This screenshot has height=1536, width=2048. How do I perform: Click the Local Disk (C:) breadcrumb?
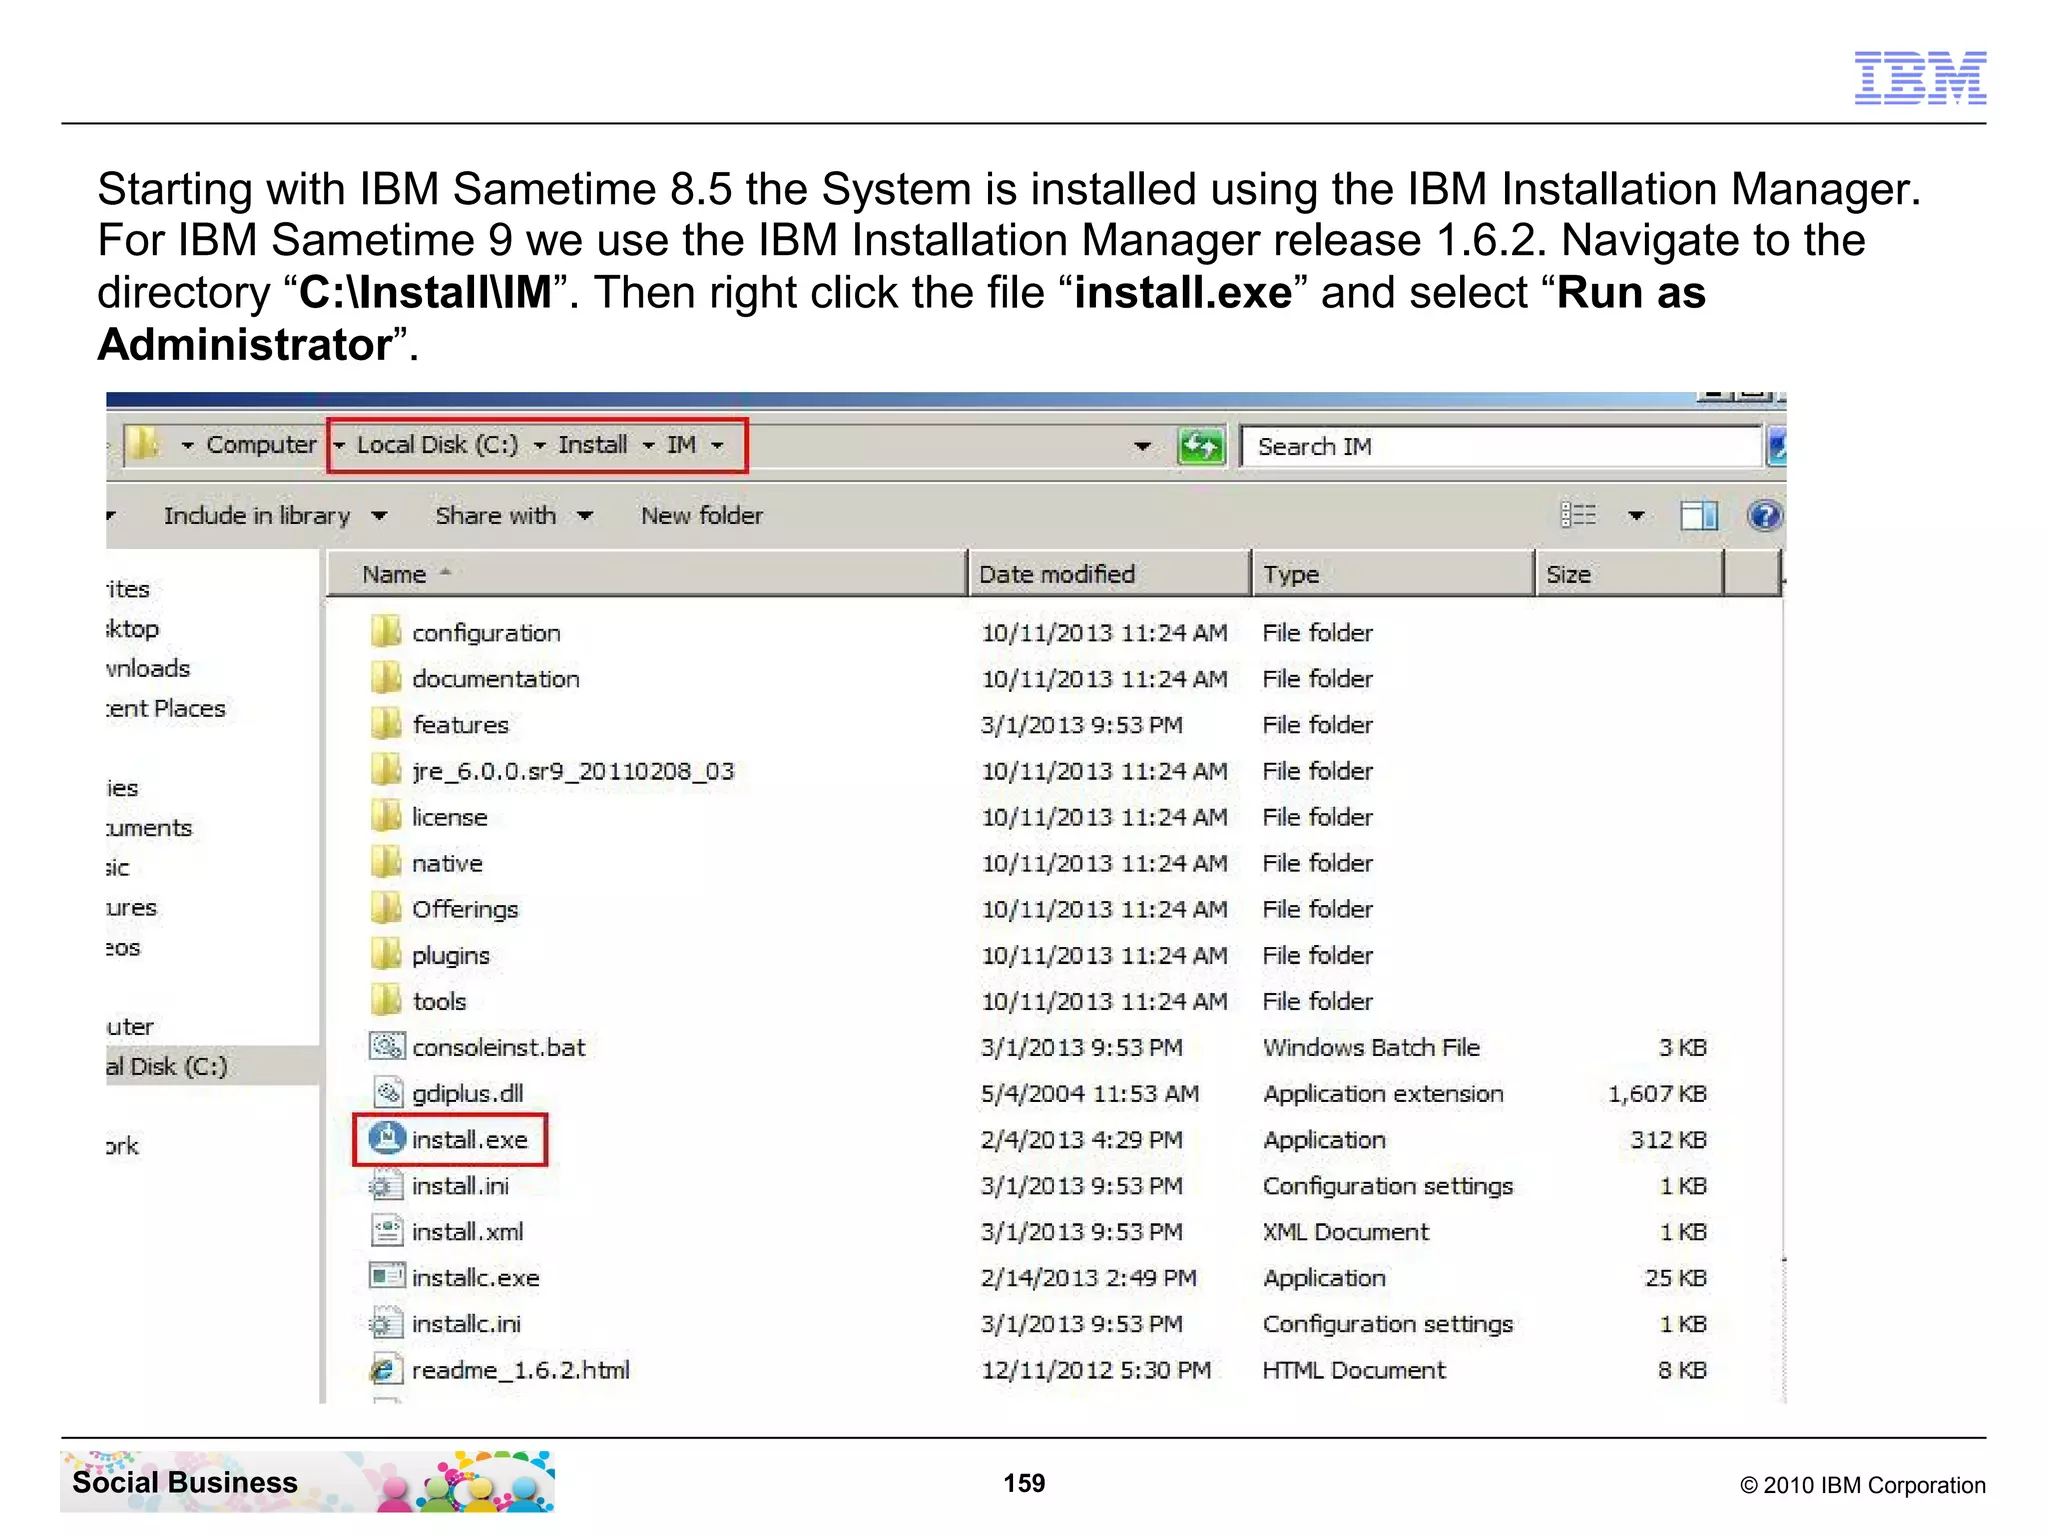437,444
